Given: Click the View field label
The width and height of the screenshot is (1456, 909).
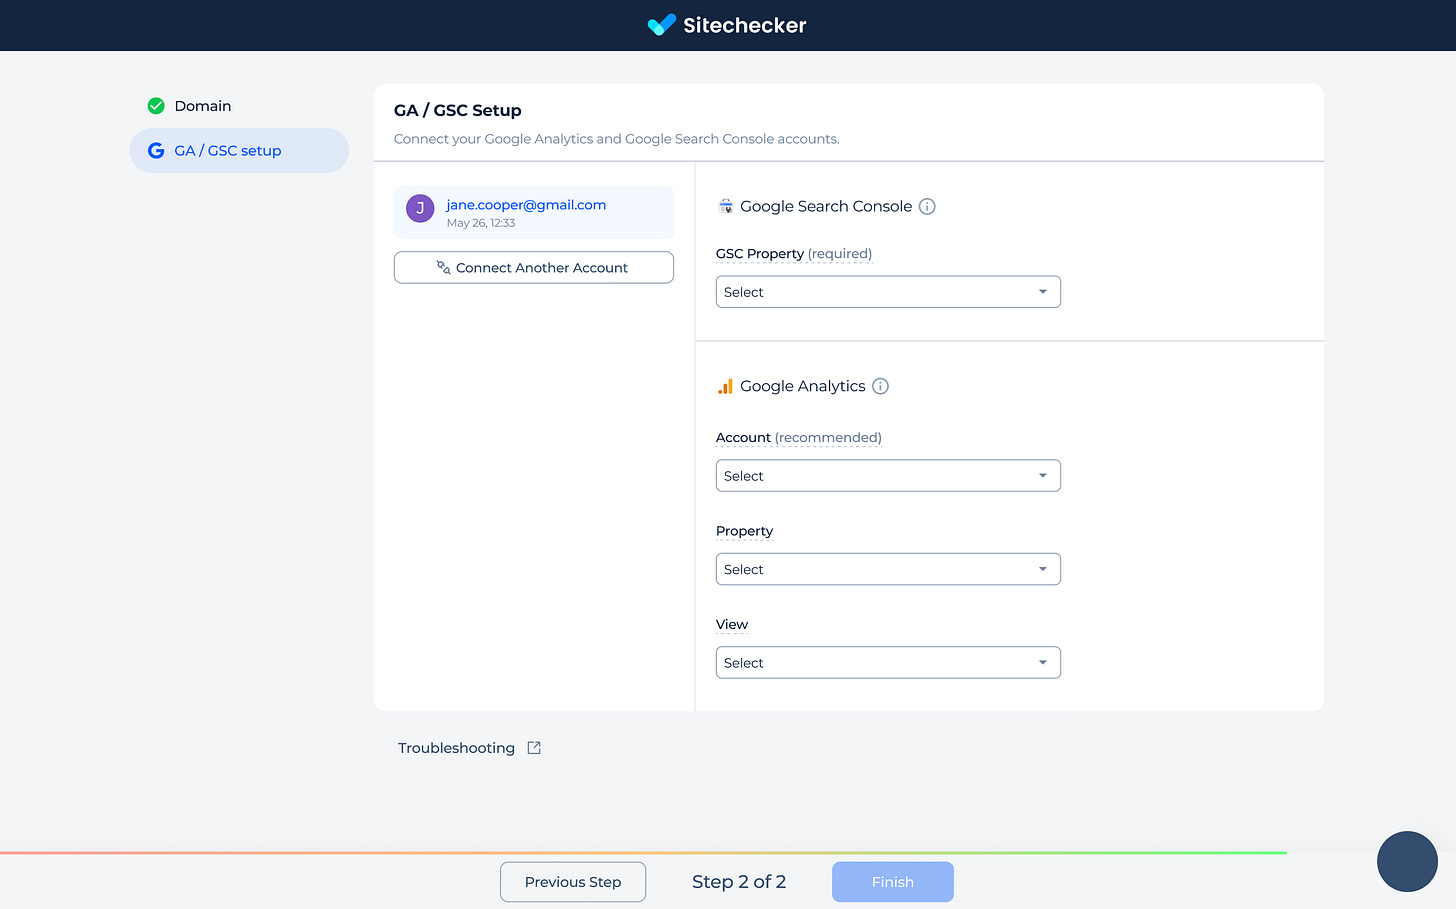Looking at the screenshot, I should click(x=732, y=624).
